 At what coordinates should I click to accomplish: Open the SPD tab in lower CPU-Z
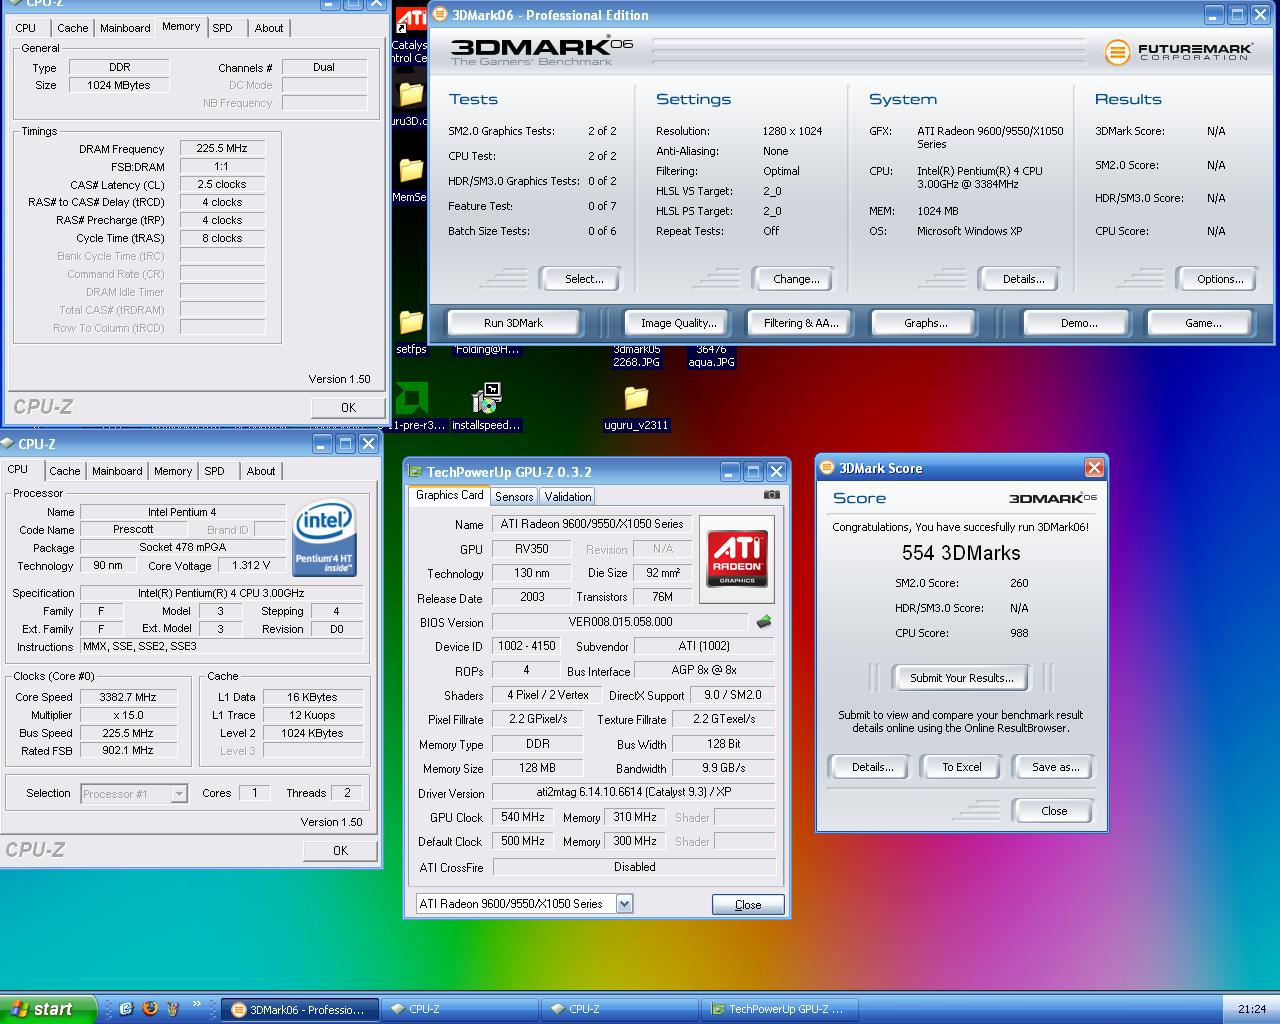click(215, 471)
